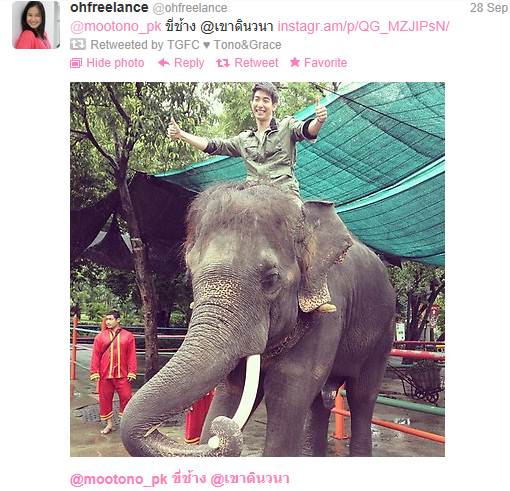The height and width of the screenshot is (491, 510).
Task: Open the elephant photo in full view
Action: [x=257, y=269]
